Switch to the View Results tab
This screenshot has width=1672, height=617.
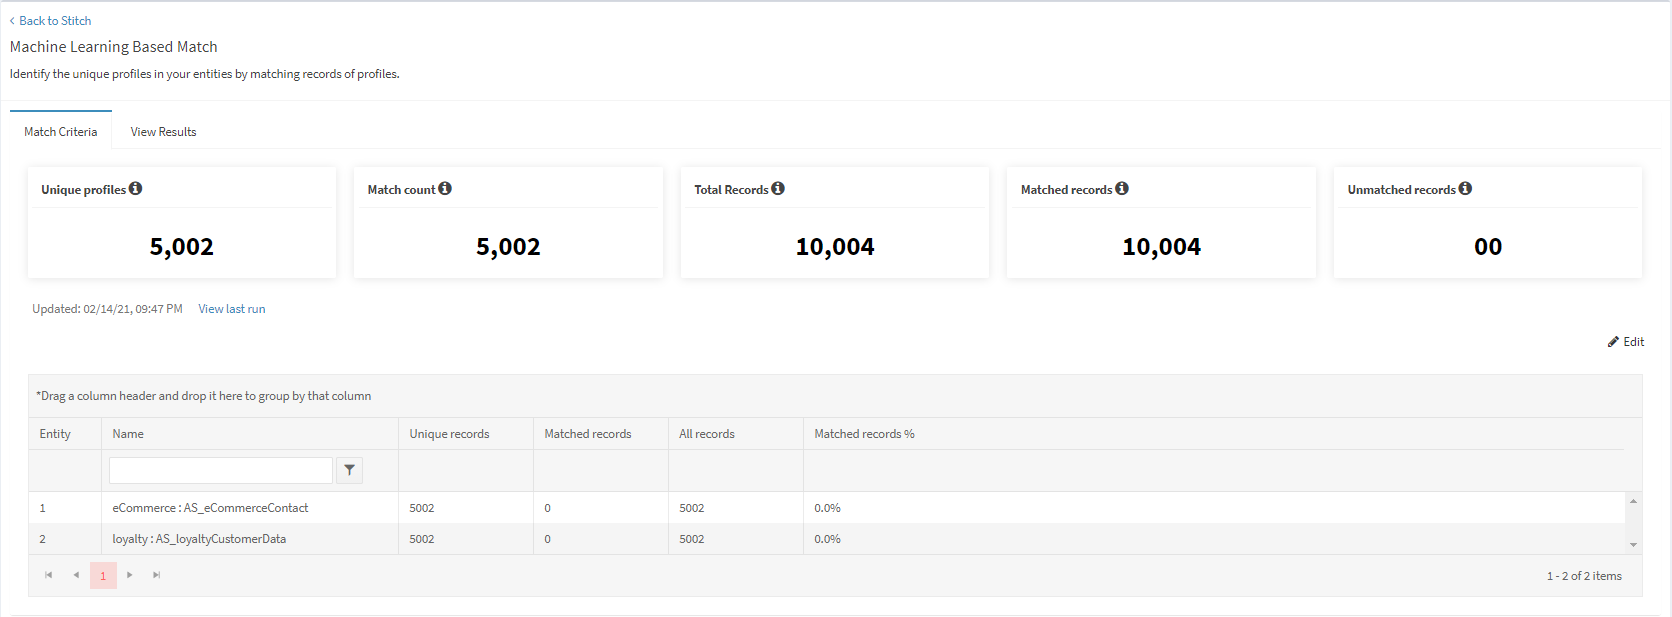tap(163, 132)
